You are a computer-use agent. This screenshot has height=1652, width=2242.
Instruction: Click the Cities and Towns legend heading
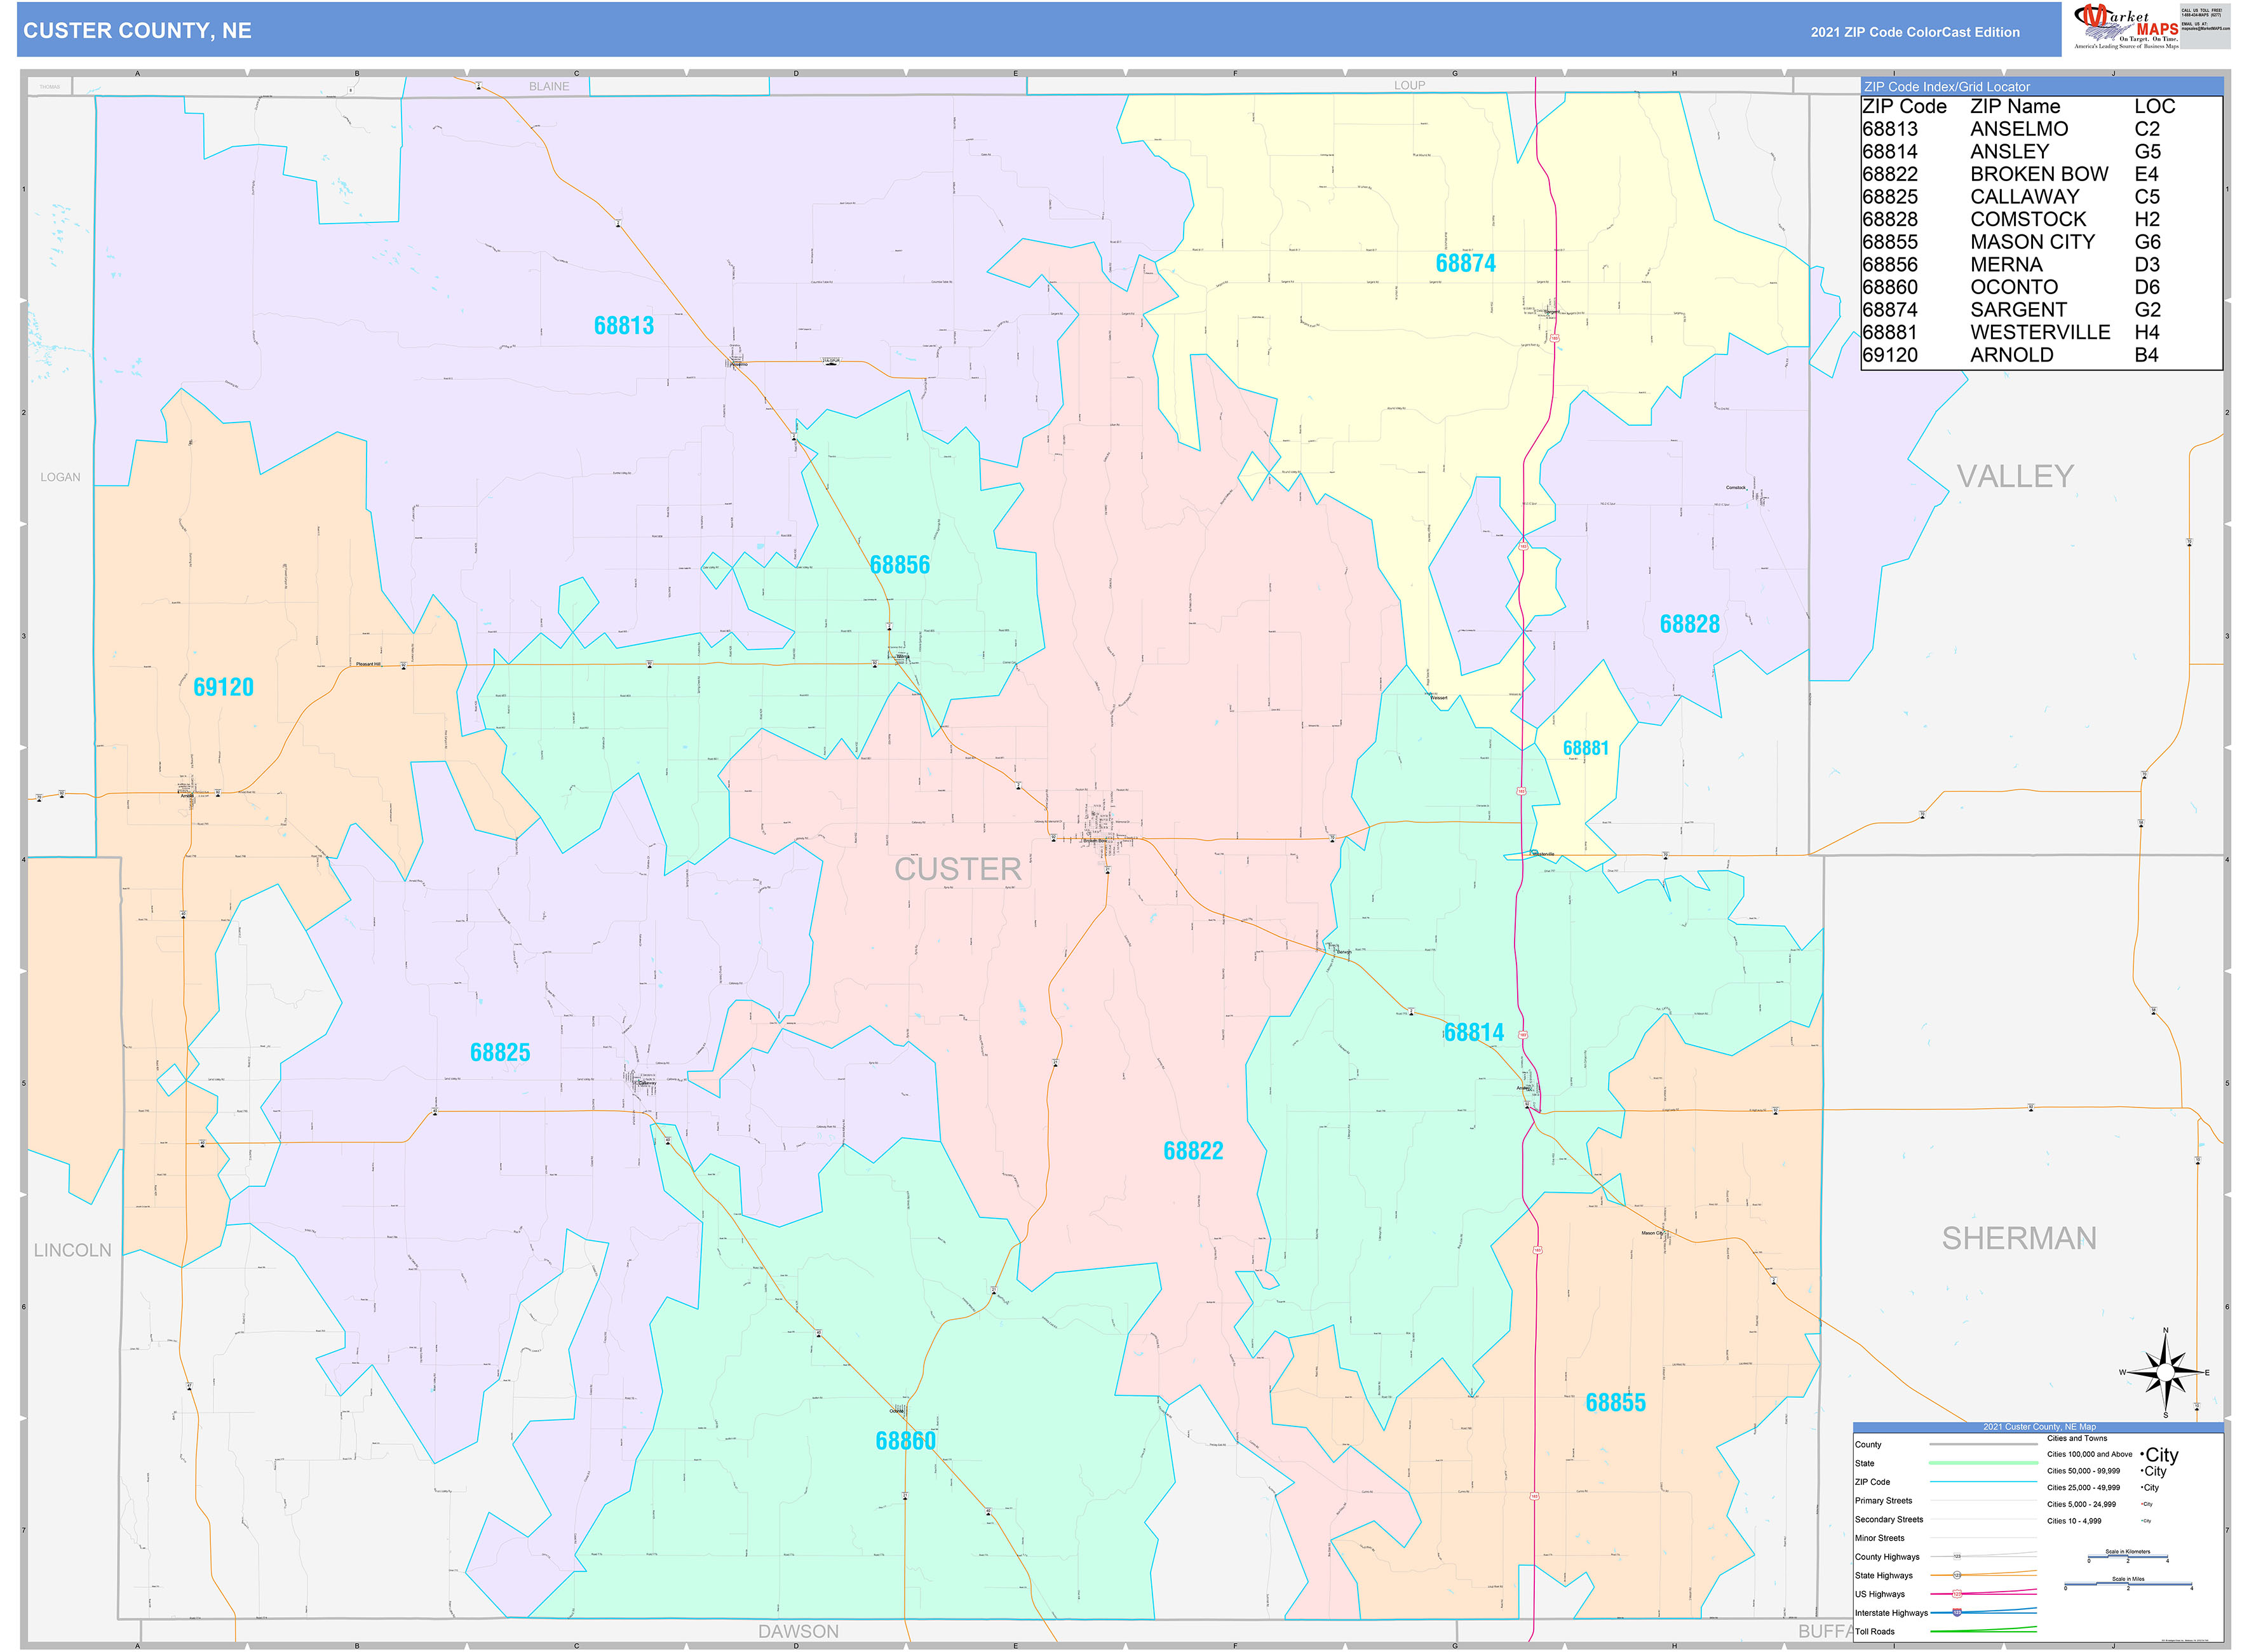pos(2076,1438)
